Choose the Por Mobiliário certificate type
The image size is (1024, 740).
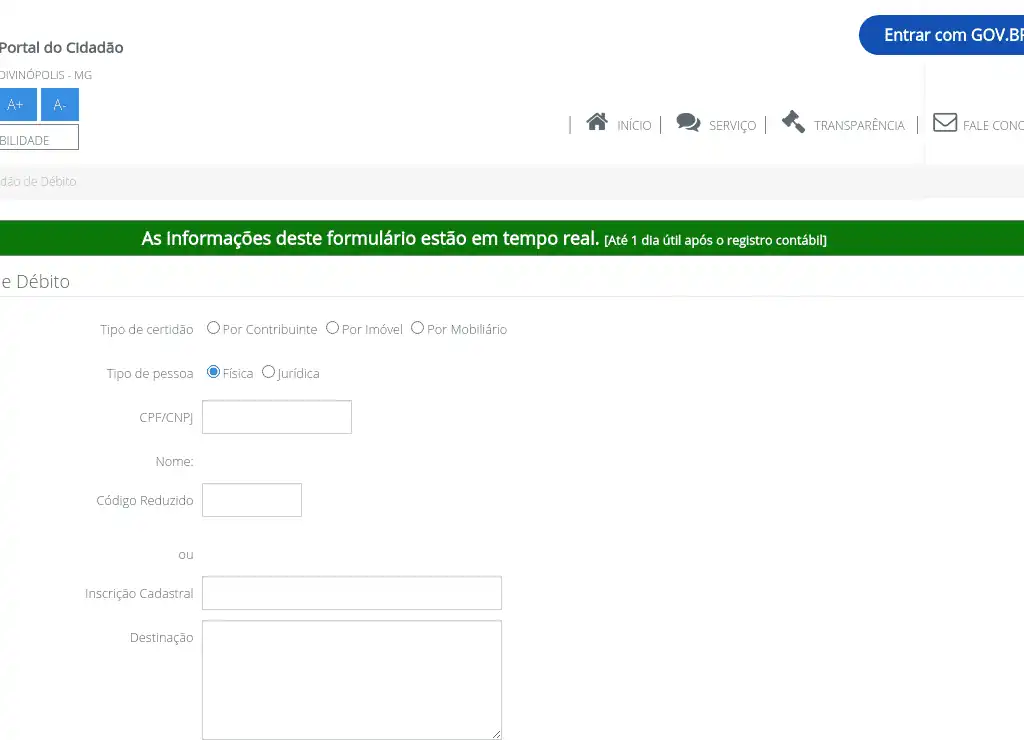pos(418,328)
